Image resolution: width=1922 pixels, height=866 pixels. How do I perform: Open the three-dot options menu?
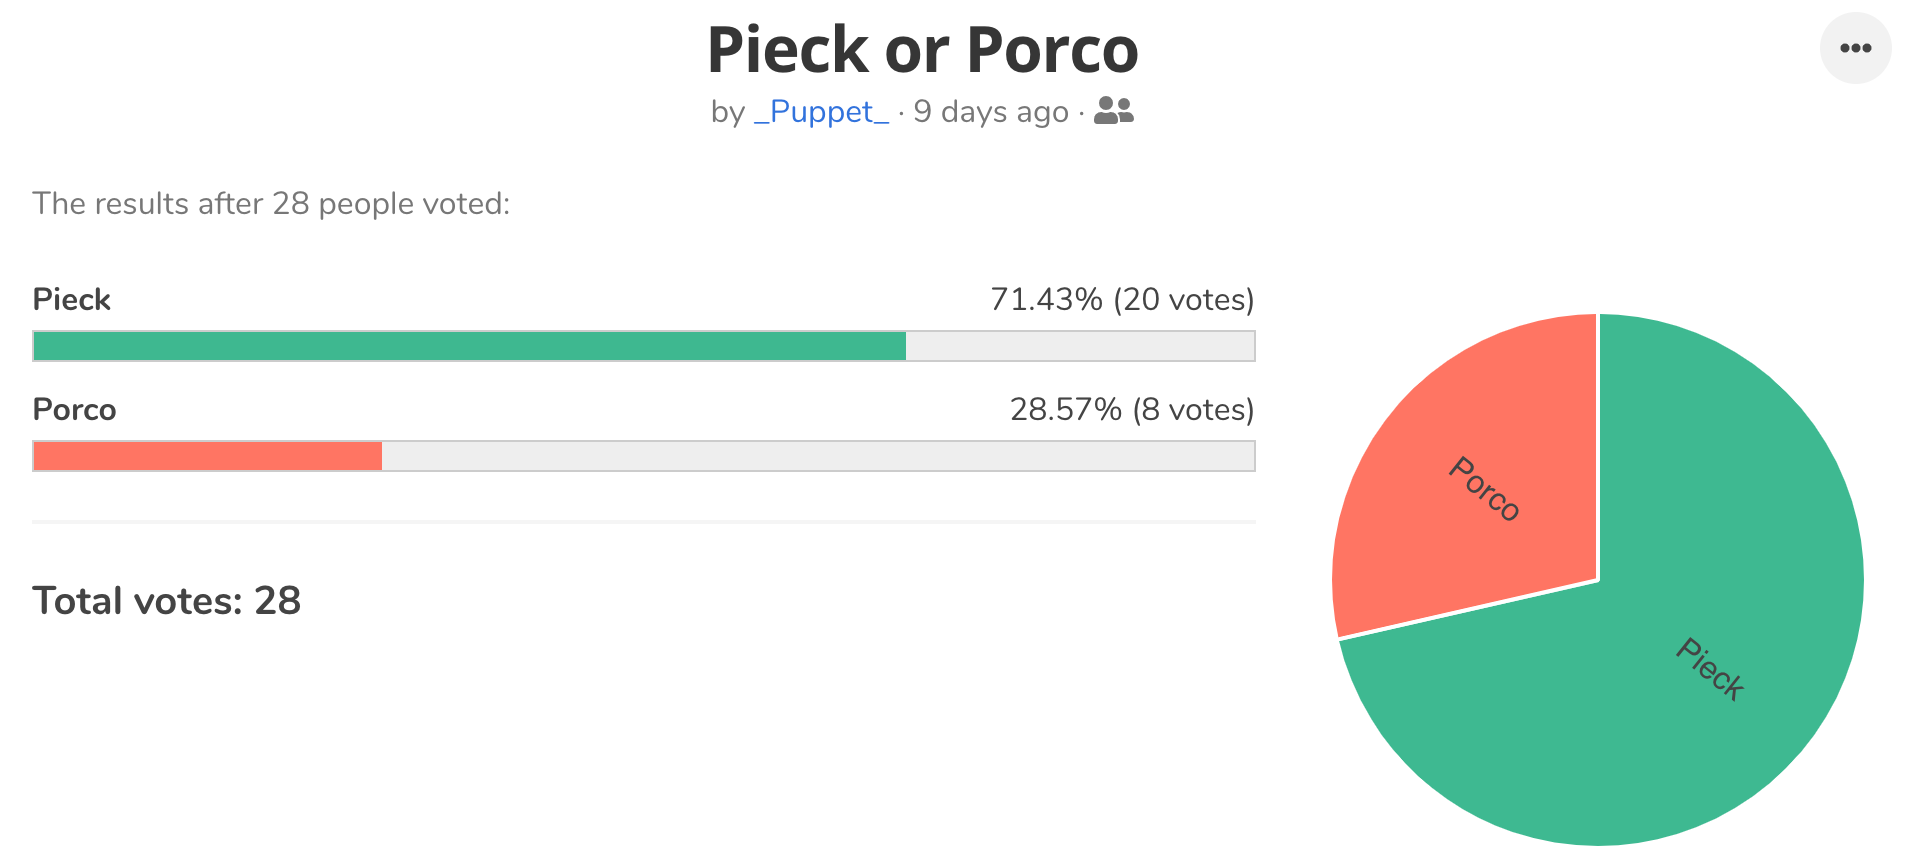point(1855,48)
